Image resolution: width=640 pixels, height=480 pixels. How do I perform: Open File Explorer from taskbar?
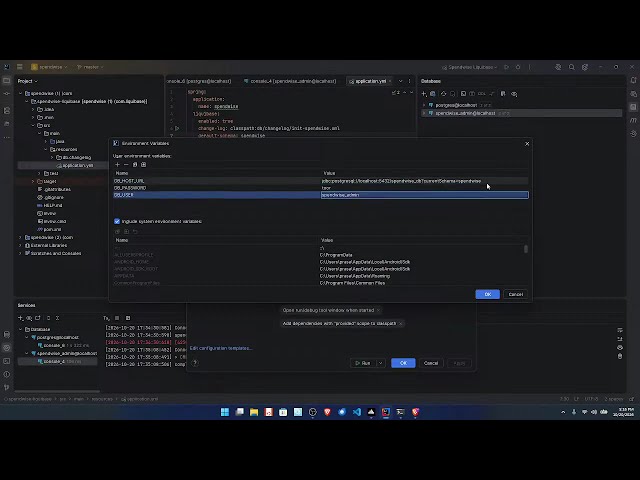tap(254, 412)
